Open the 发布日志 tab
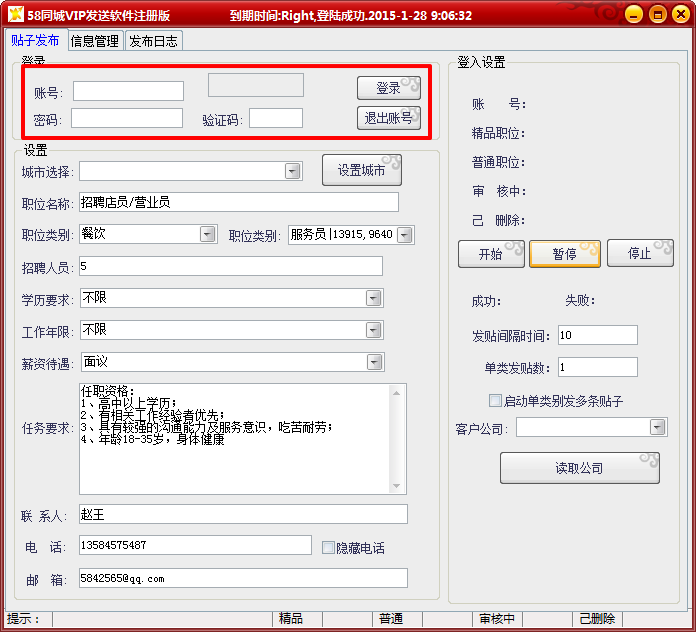Viewport: 696px width, 632px height. click(x=154, y=41)
